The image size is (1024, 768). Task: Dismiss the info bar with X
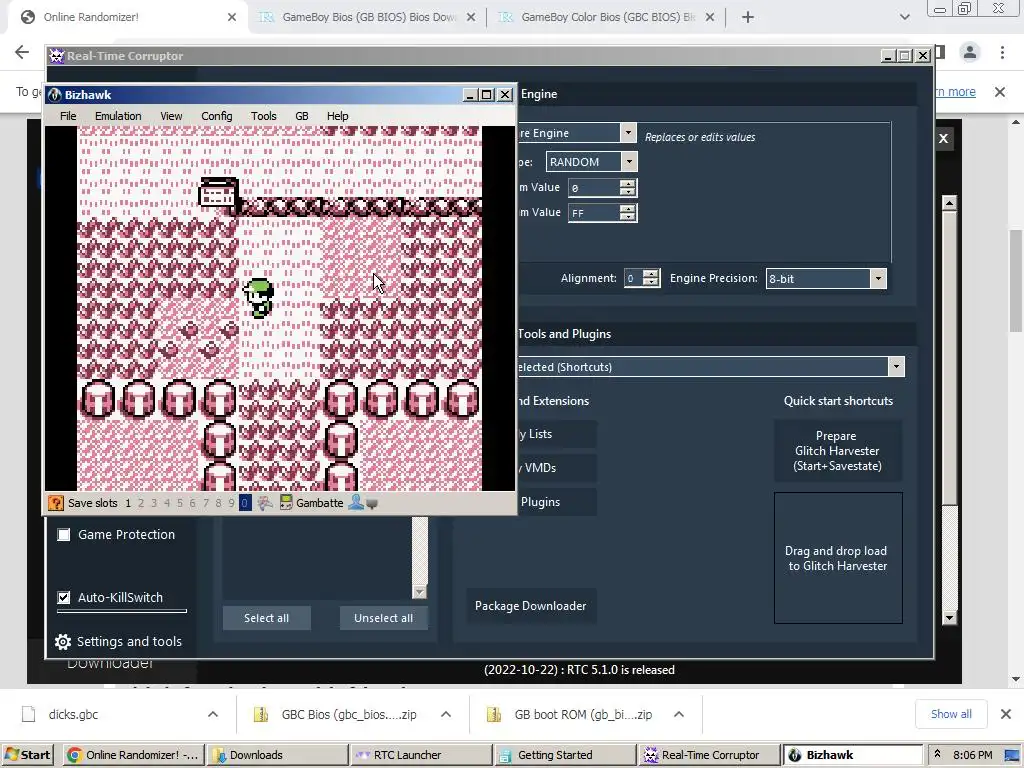1000,92
